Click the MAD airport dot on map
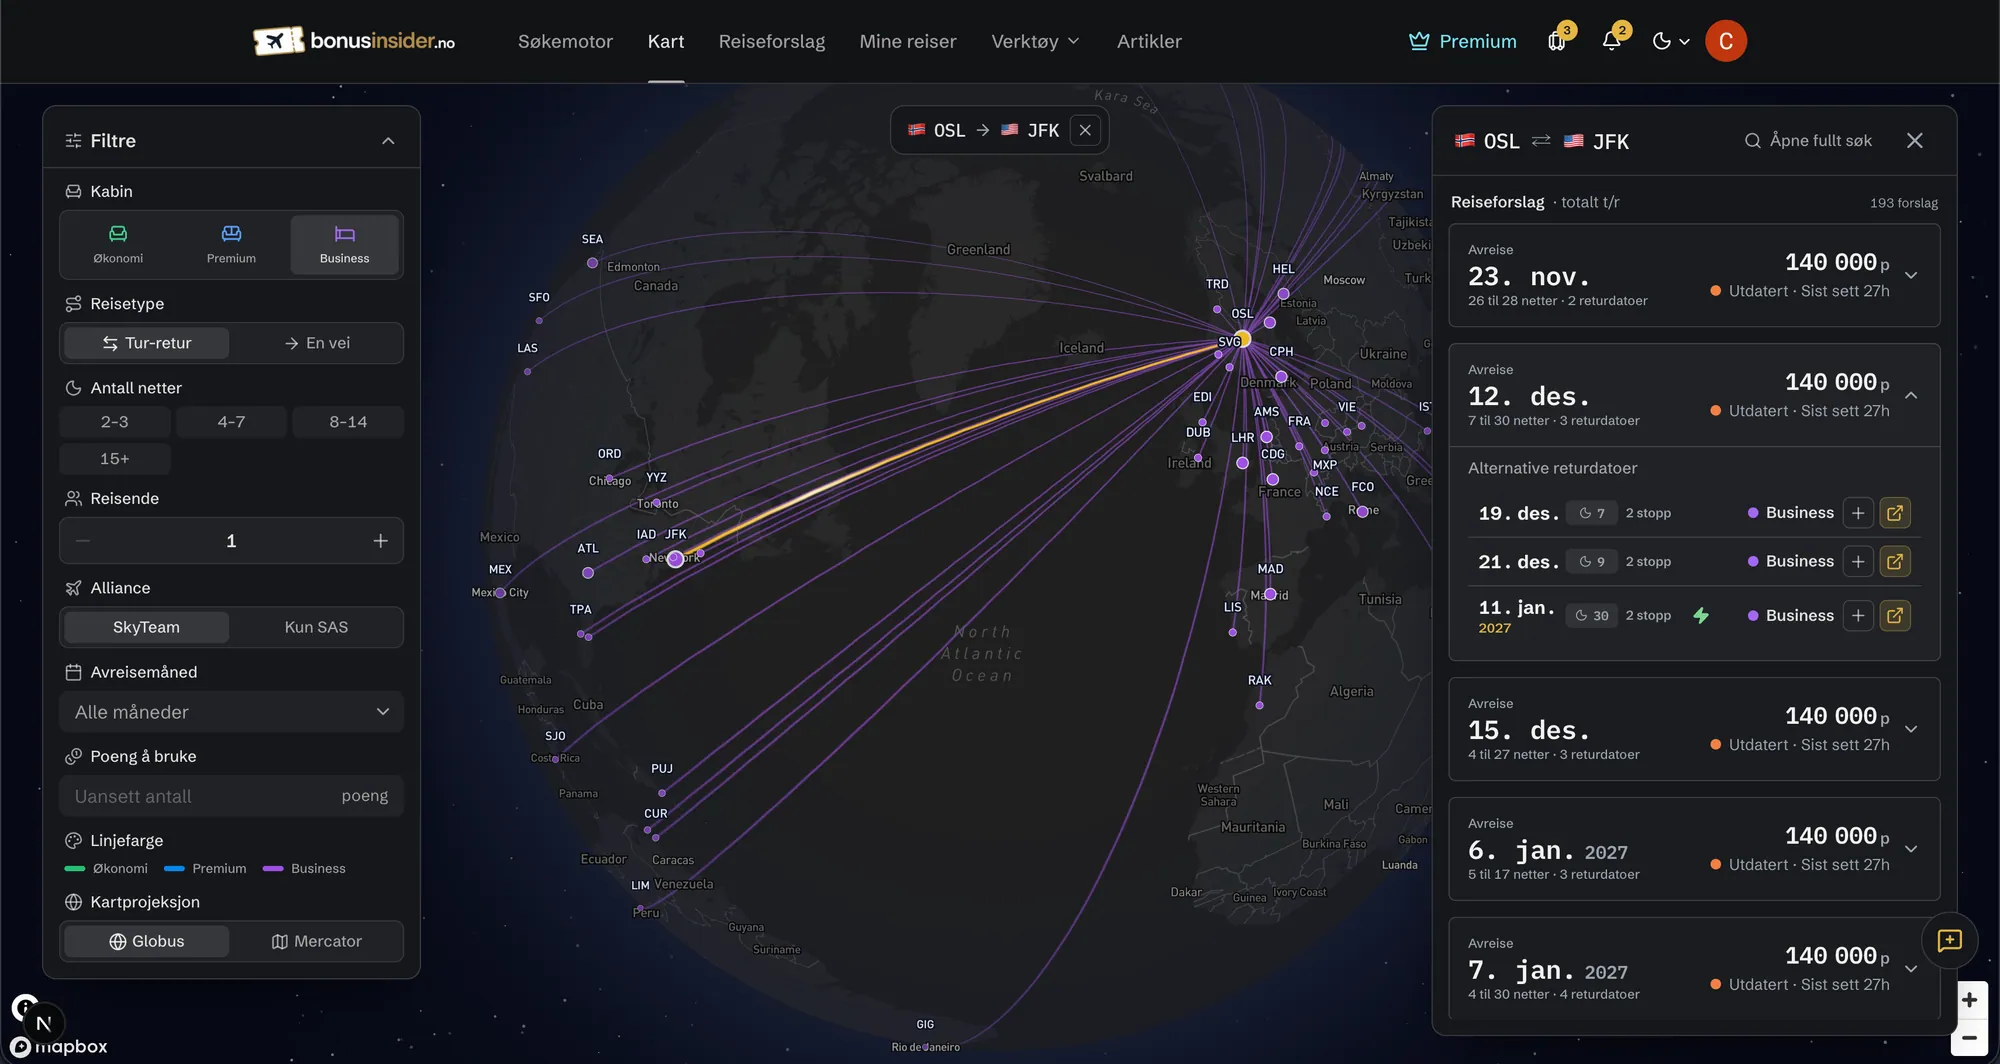The image size is (2000, 1064). pos(1270,594)
